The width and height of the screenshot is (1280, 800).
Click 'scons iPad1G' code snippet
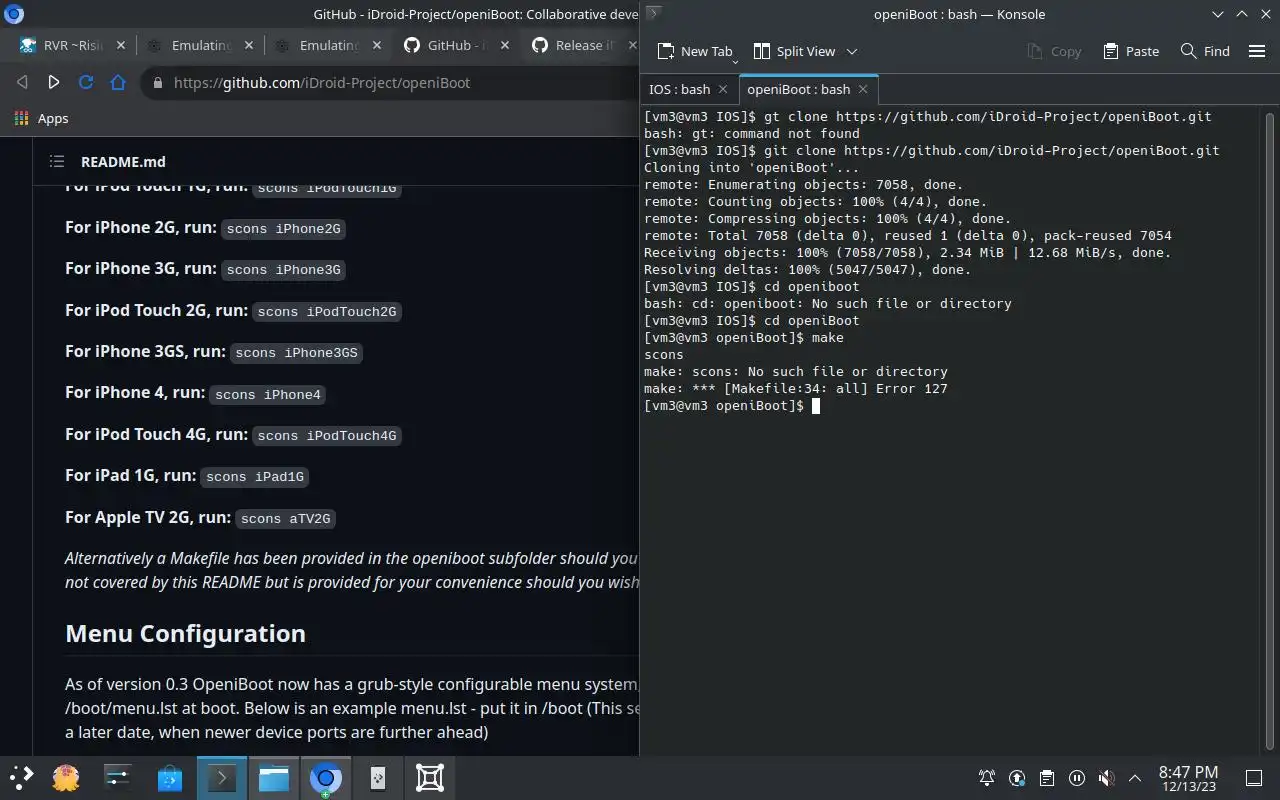254,477
